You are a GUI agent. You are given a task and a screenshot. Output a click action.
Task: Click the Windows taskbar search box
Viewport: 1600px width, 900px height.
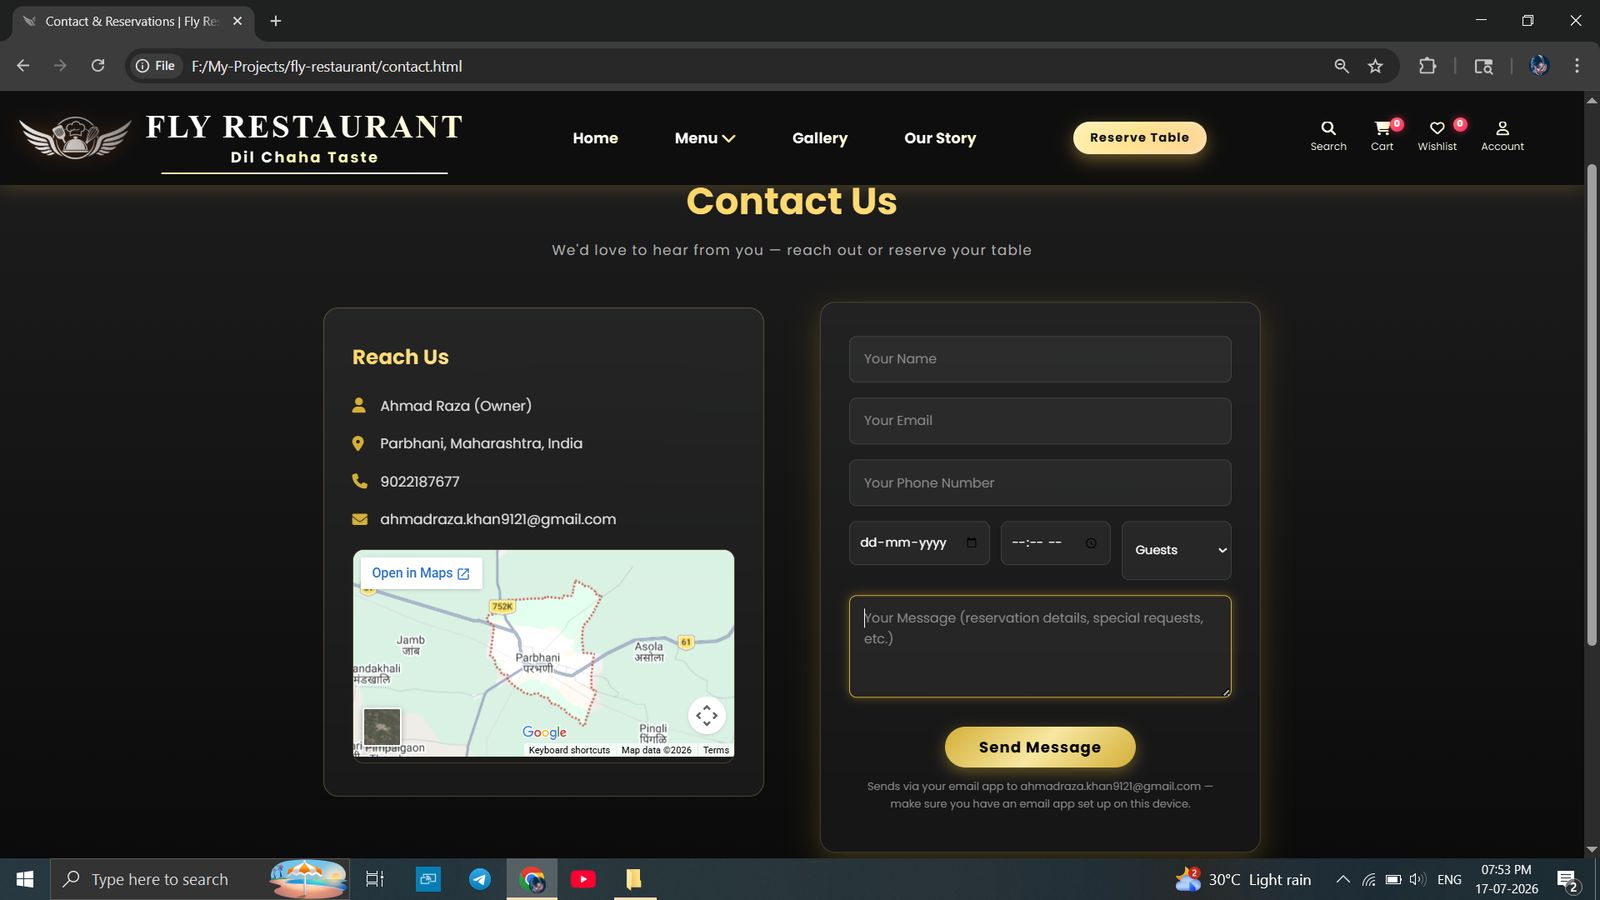click(200, 879)
